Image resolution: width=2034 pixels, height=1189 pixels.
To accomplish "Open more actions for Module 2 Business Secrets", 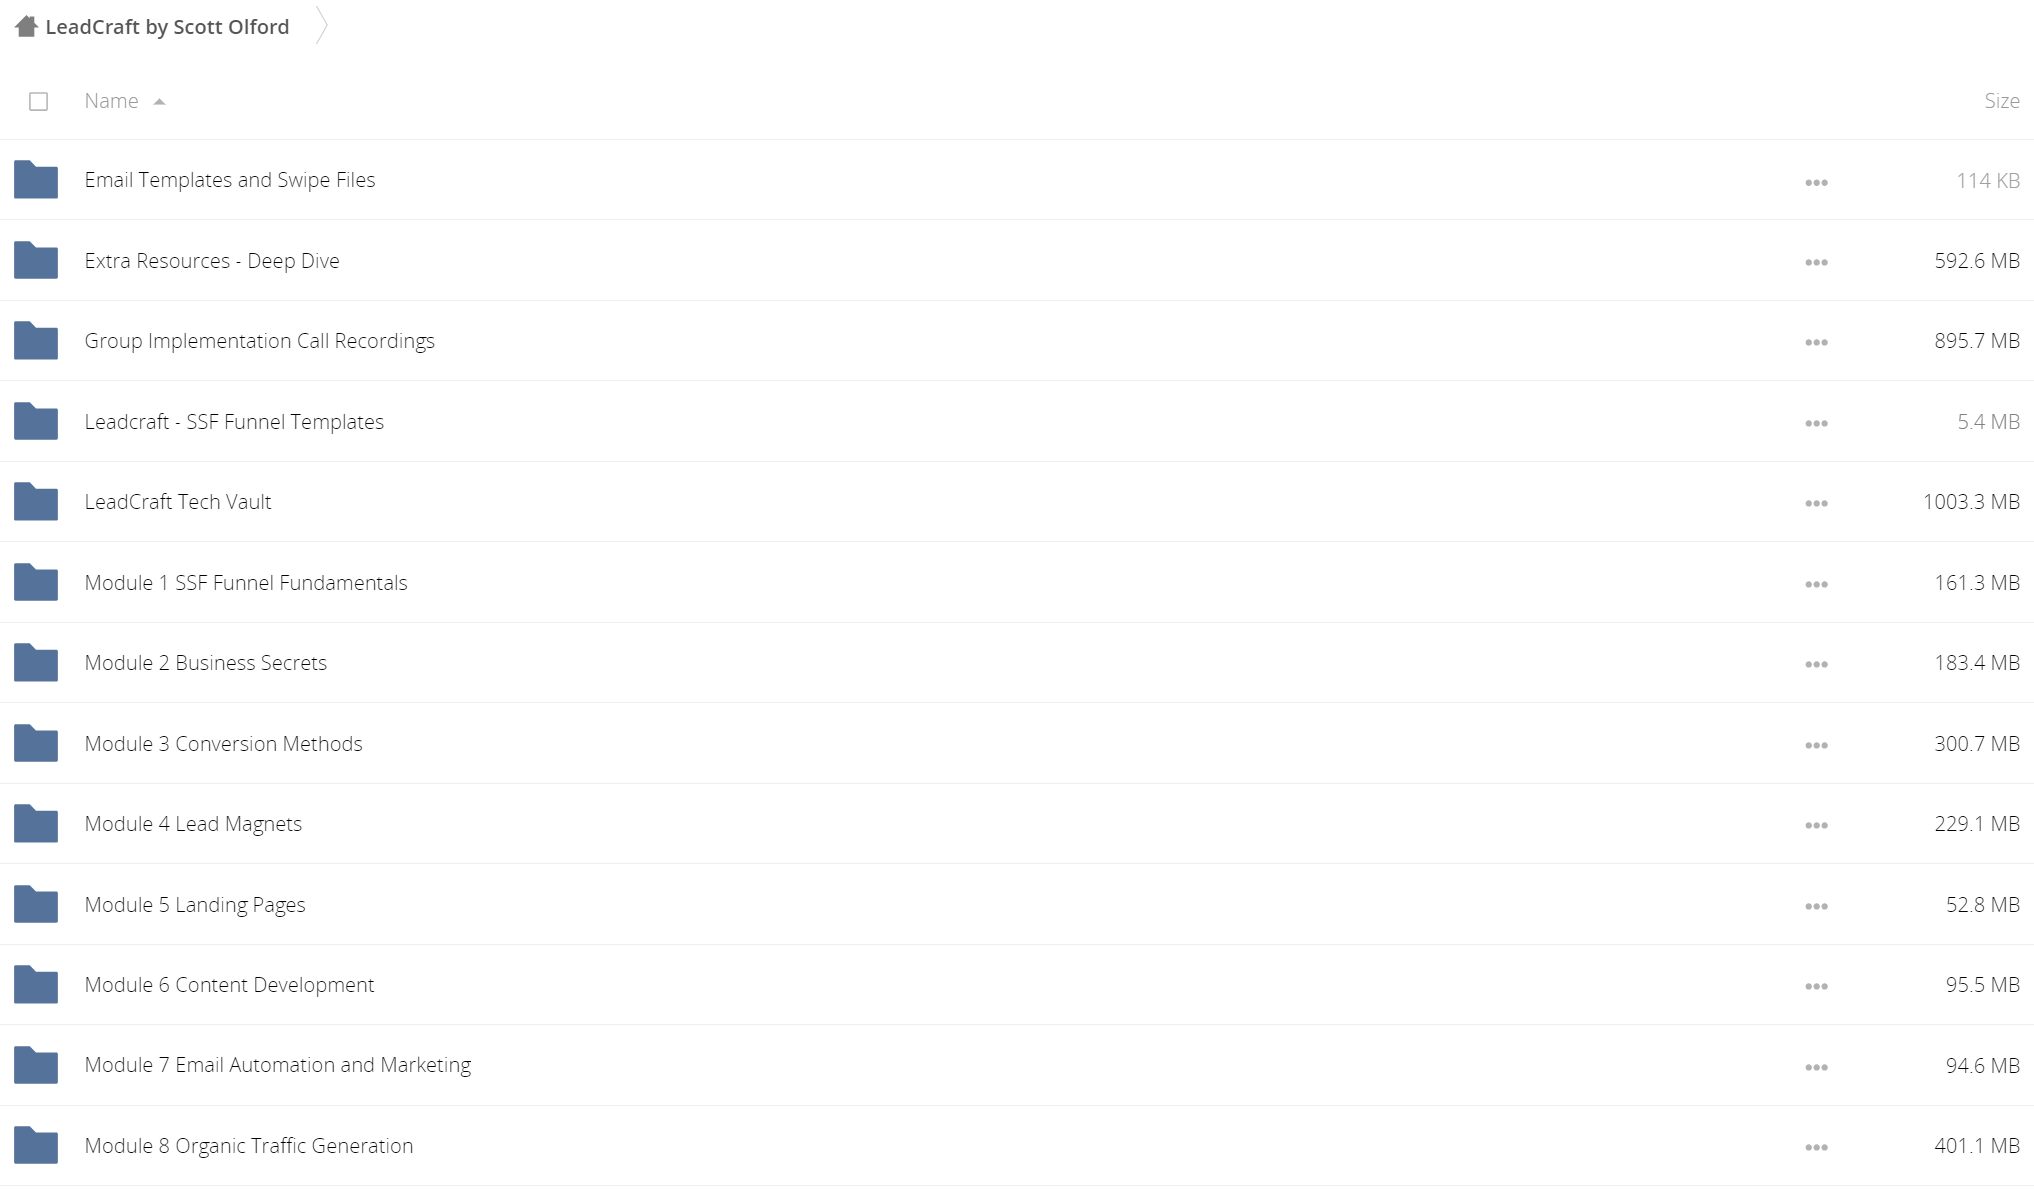I will 1816,664.
